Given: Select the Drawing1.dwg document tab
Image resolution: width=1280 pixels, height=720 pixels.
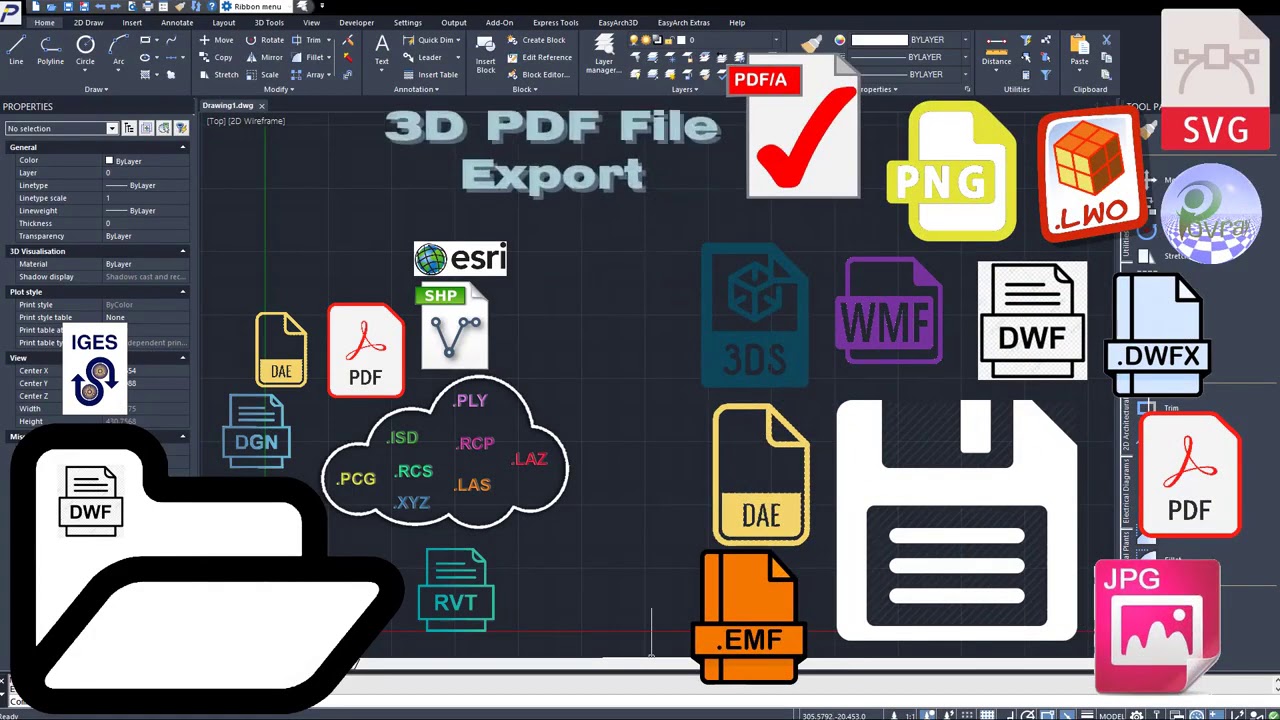Looking at the screenshot, I should [227, 106].
